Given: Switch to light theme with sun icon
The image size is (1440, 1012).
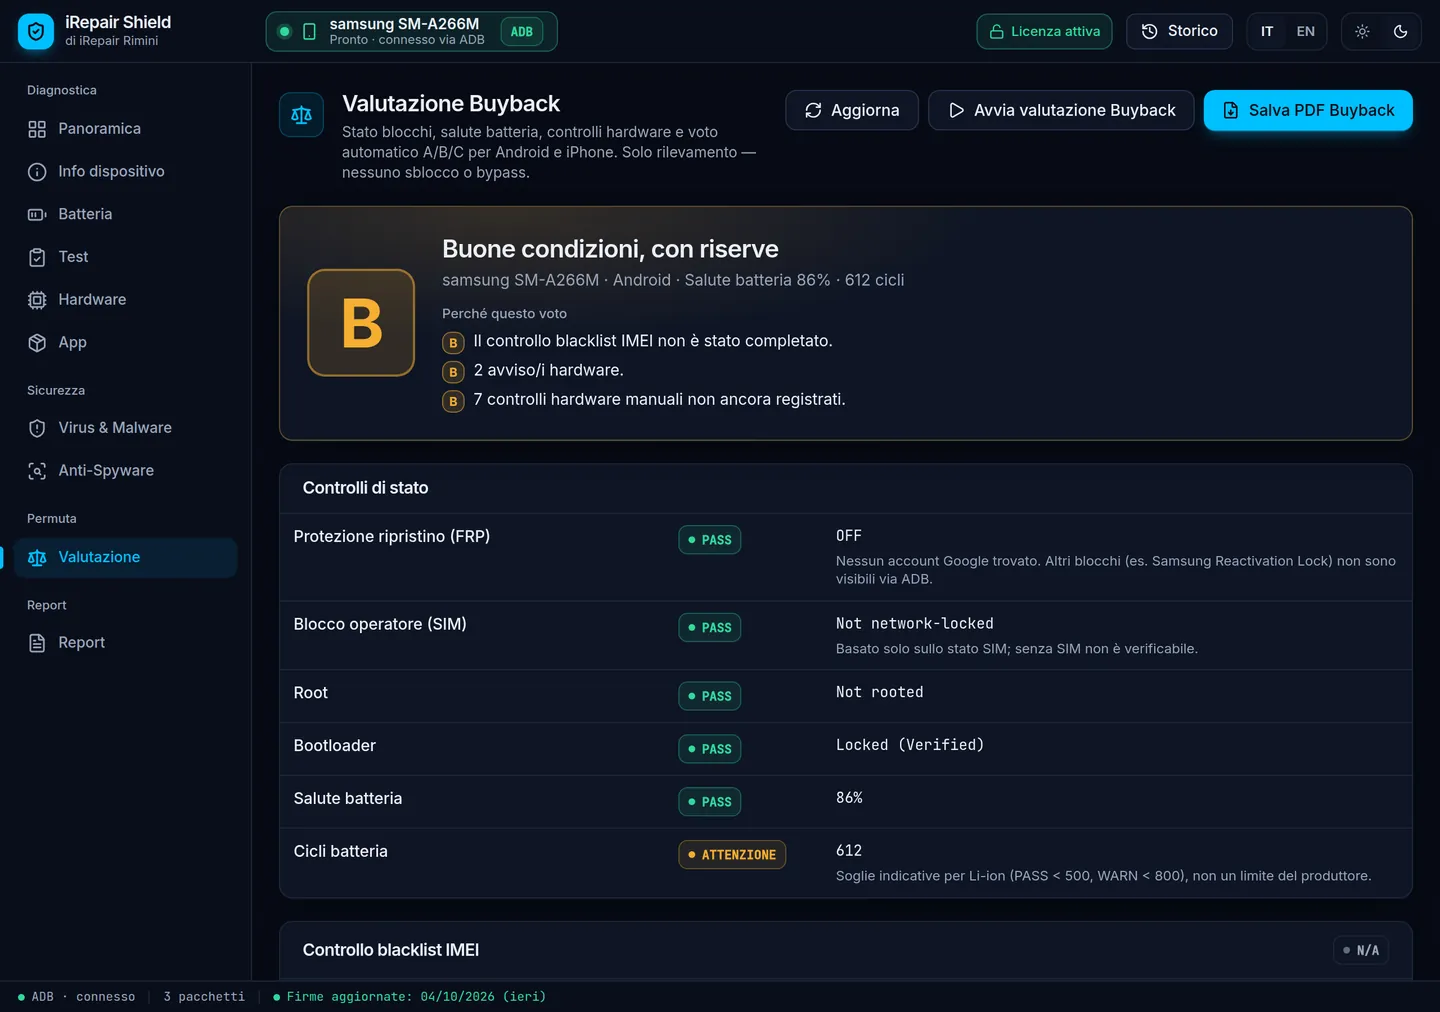Looking at the screenshot, I should (x=1362, y=32).
